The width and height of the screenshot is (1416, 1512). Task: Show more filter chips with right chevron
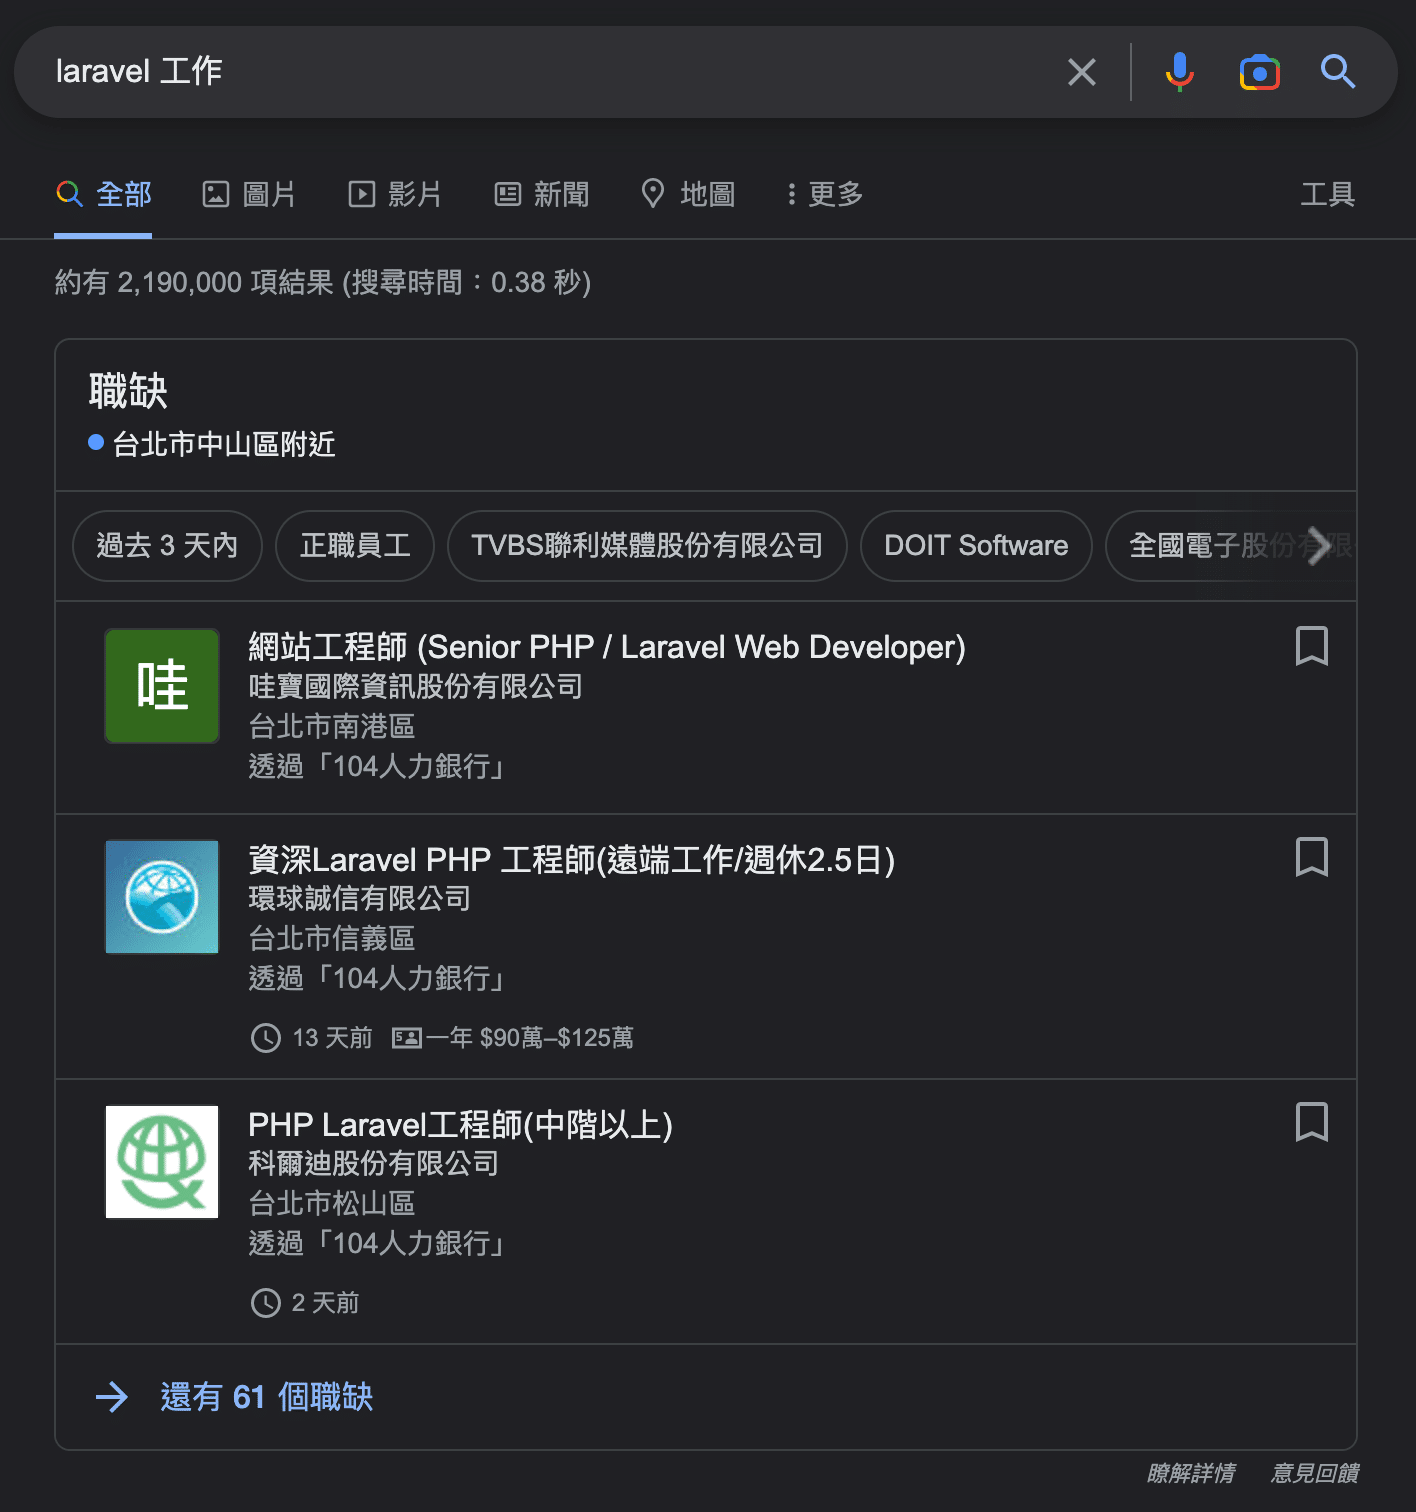[1320, 545]
